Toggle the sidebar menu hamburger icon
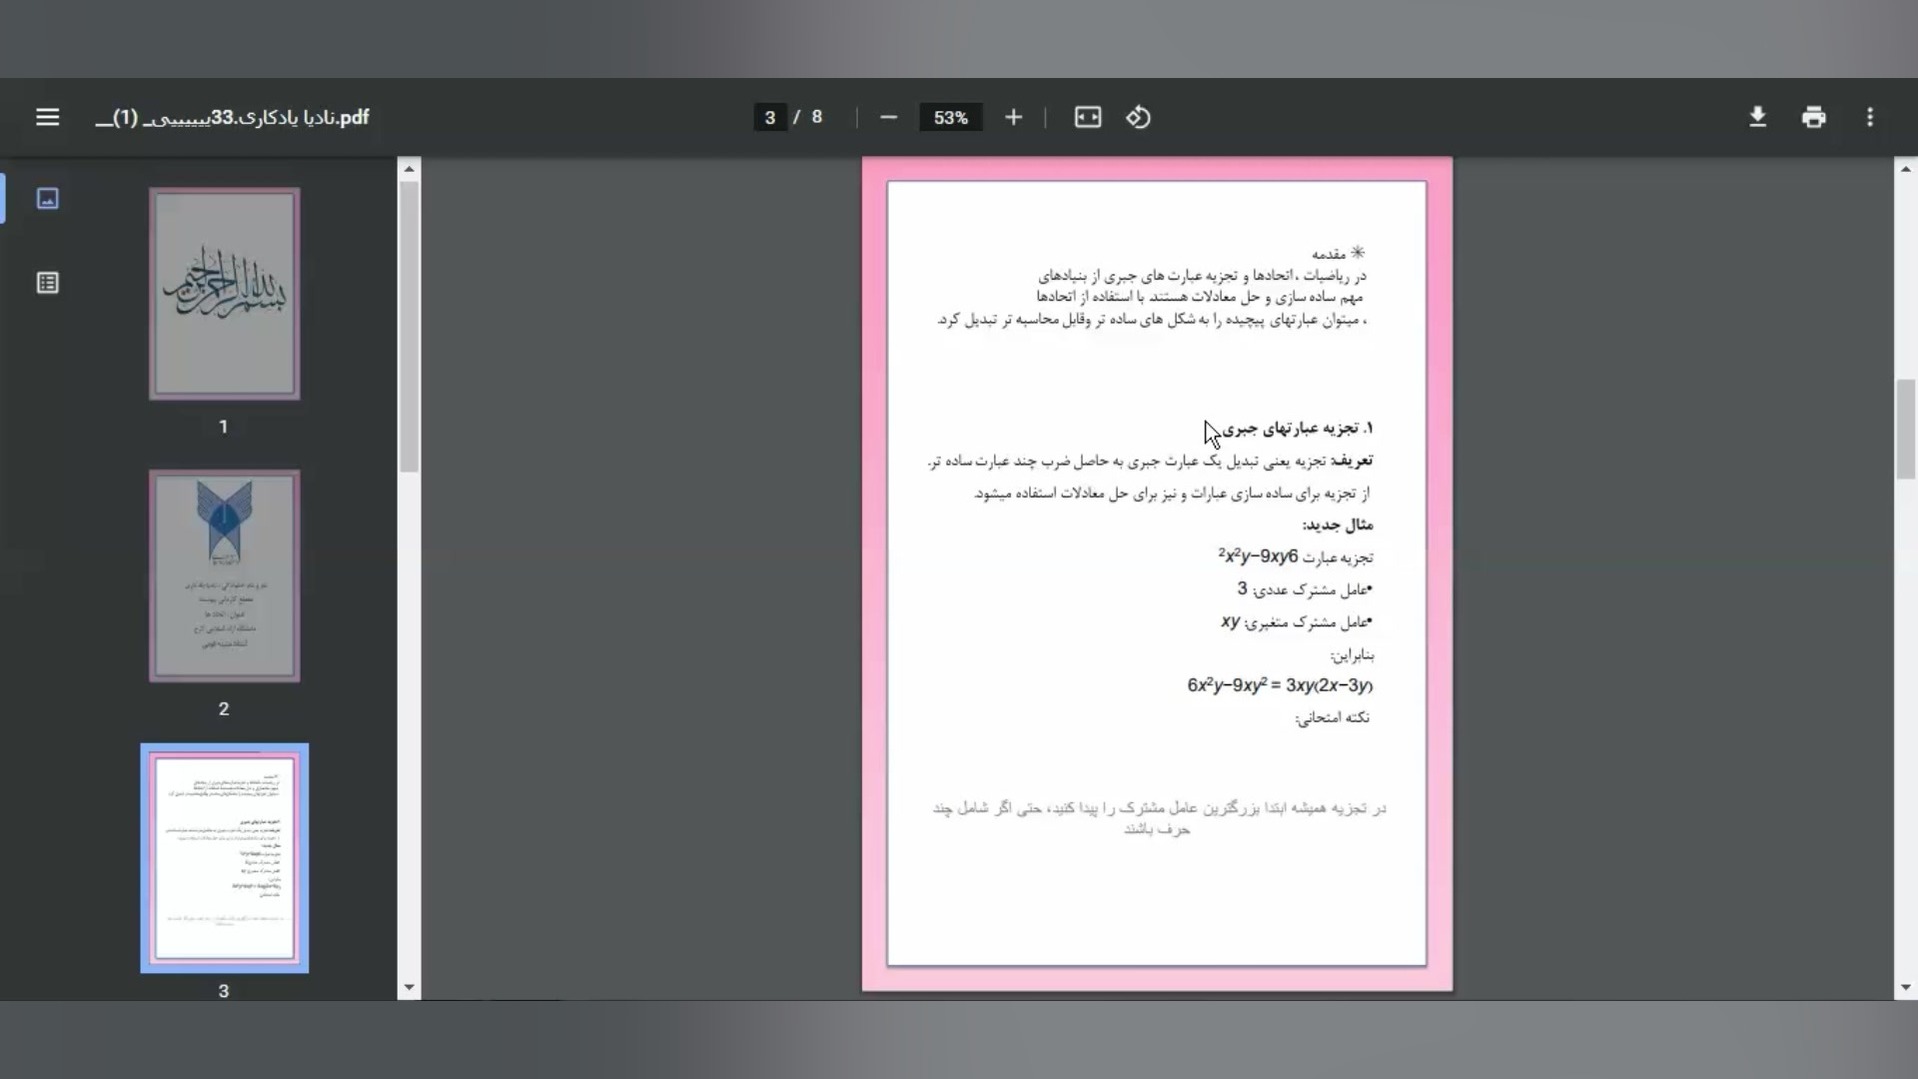Screen dimensions: 1918x1079 point(47,117)
